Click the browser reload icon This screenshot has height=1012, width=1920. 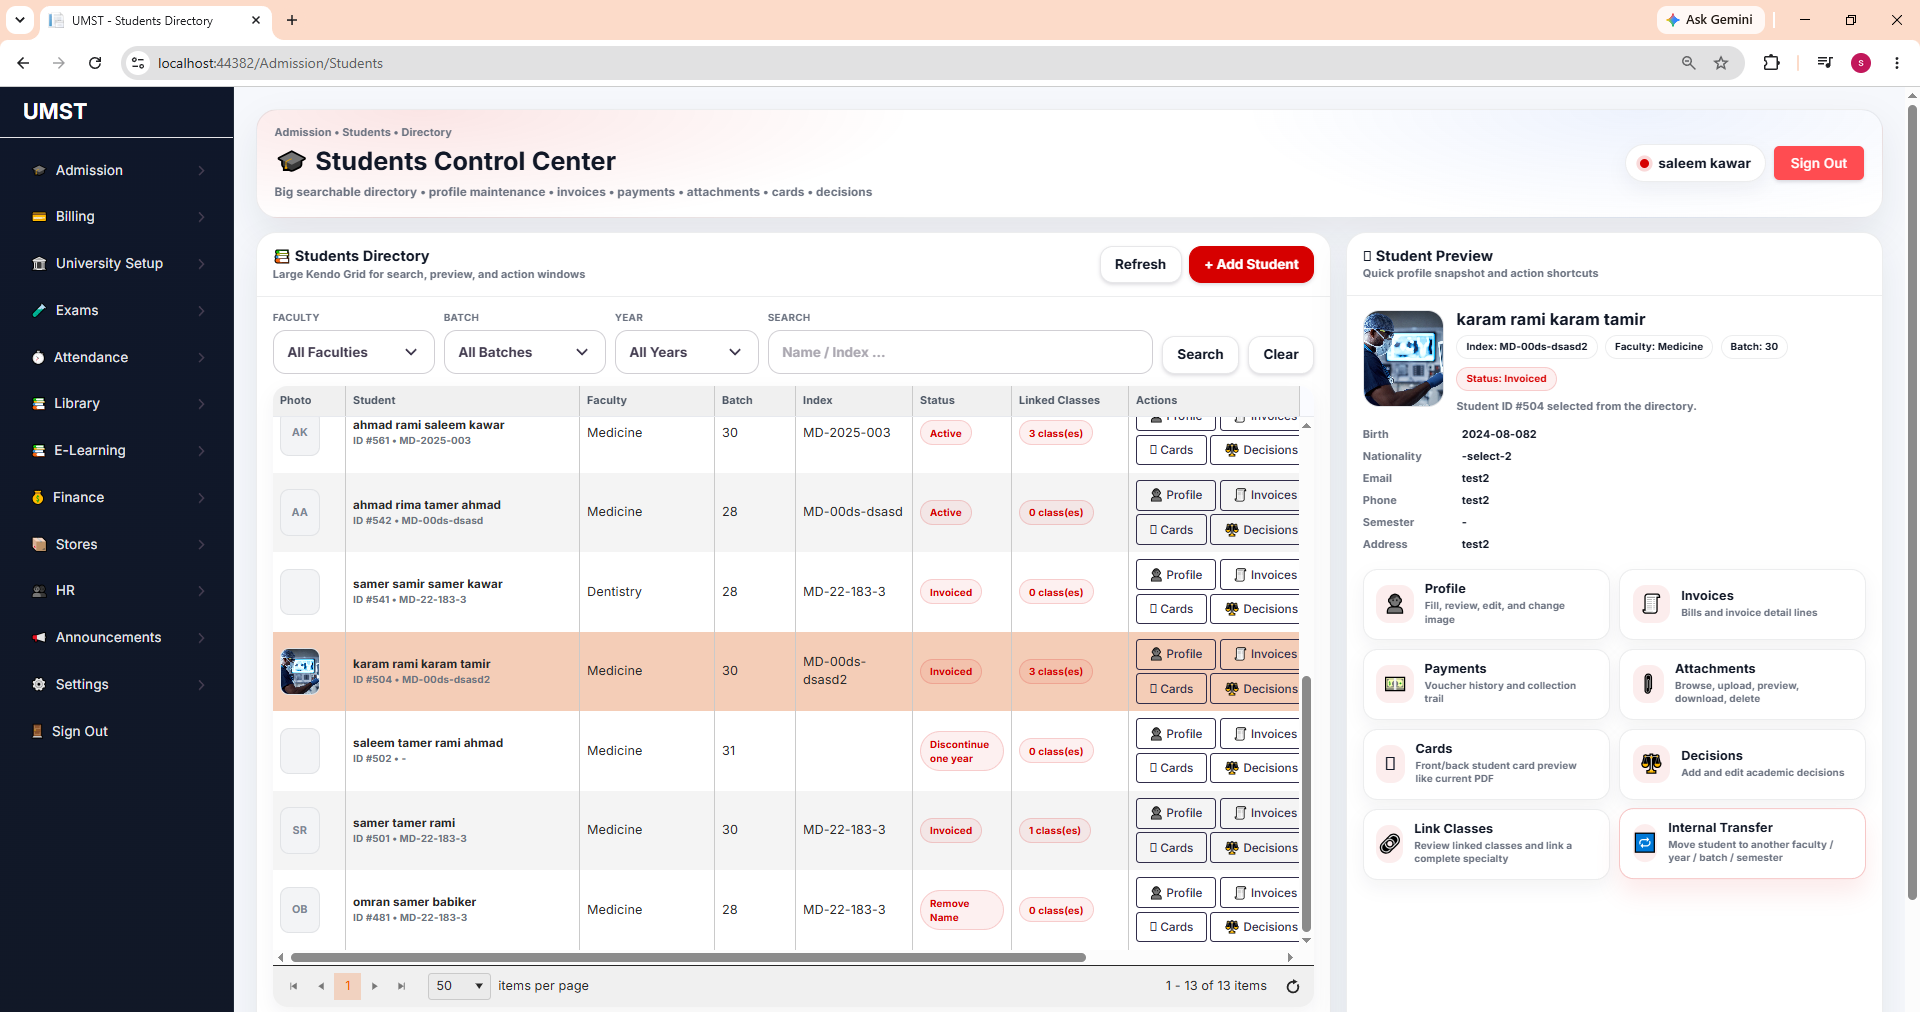click(95, 63)
